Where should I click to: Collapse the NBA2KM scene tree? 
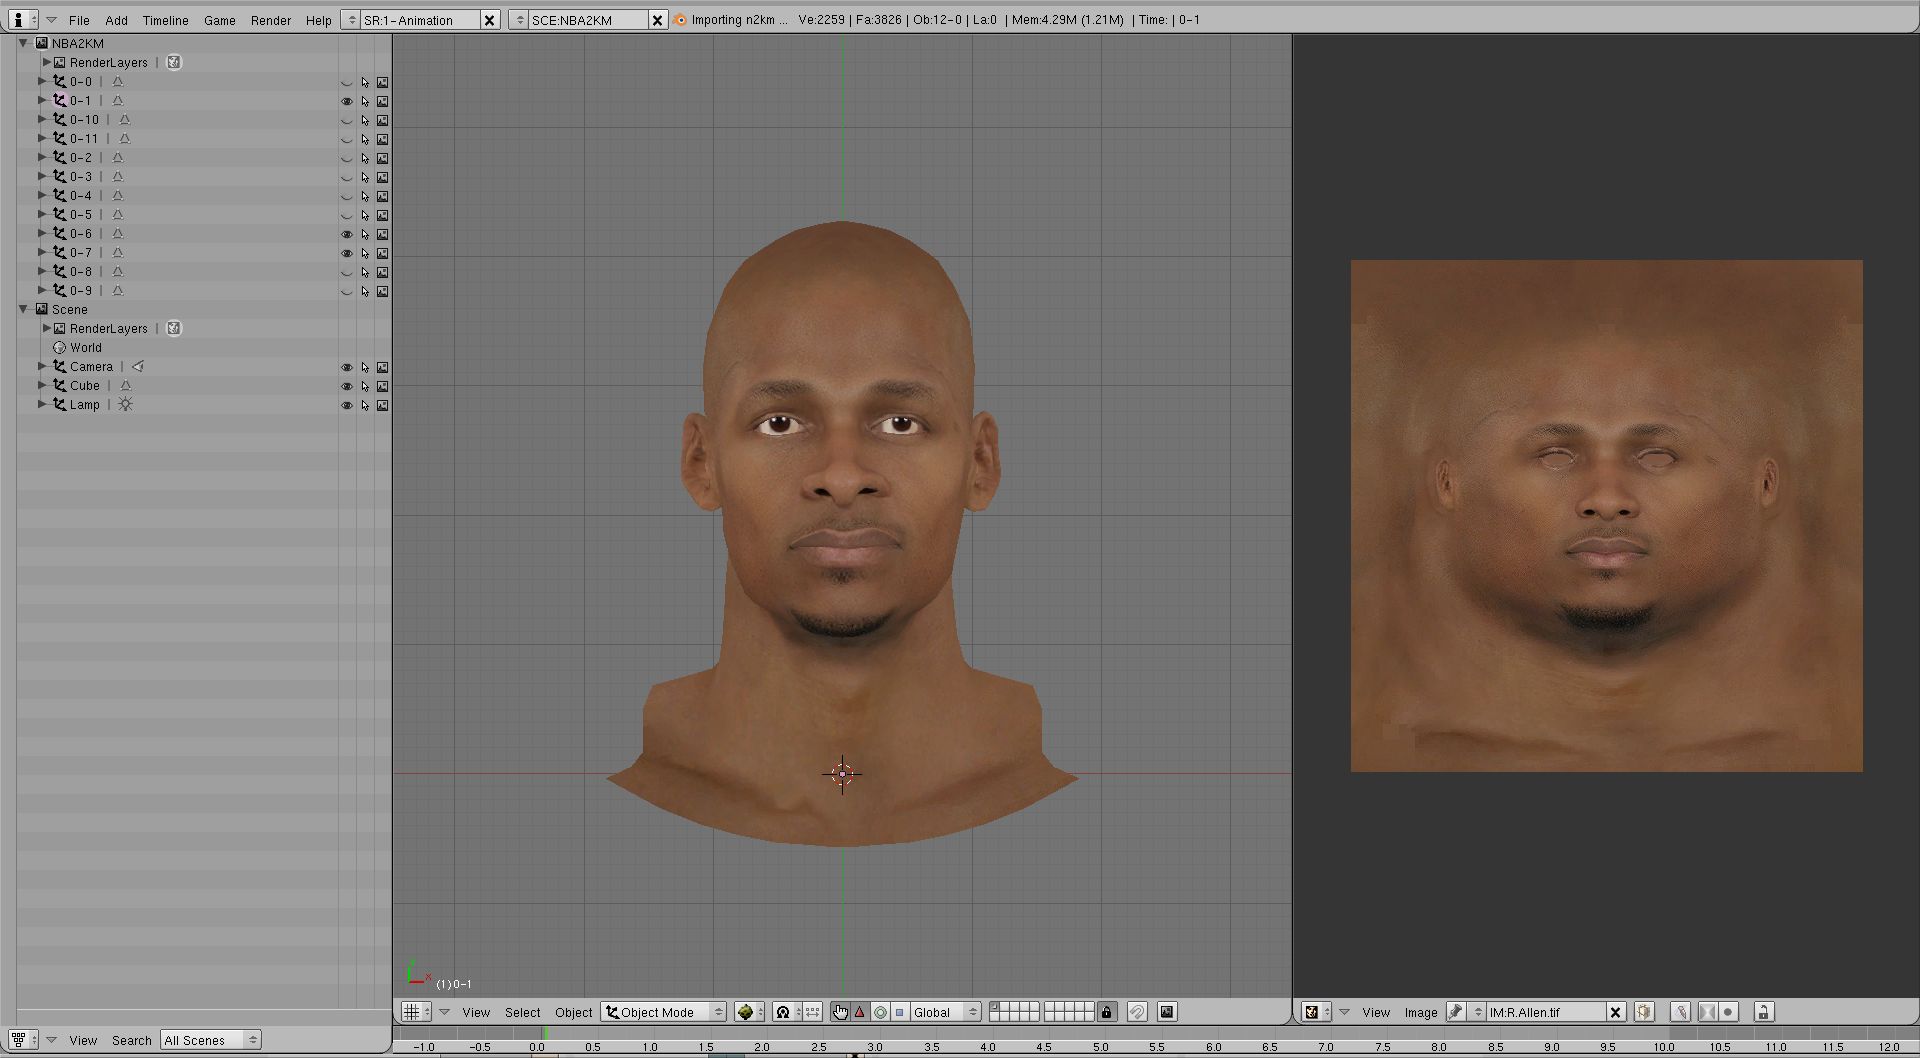(x=23, y=43)
